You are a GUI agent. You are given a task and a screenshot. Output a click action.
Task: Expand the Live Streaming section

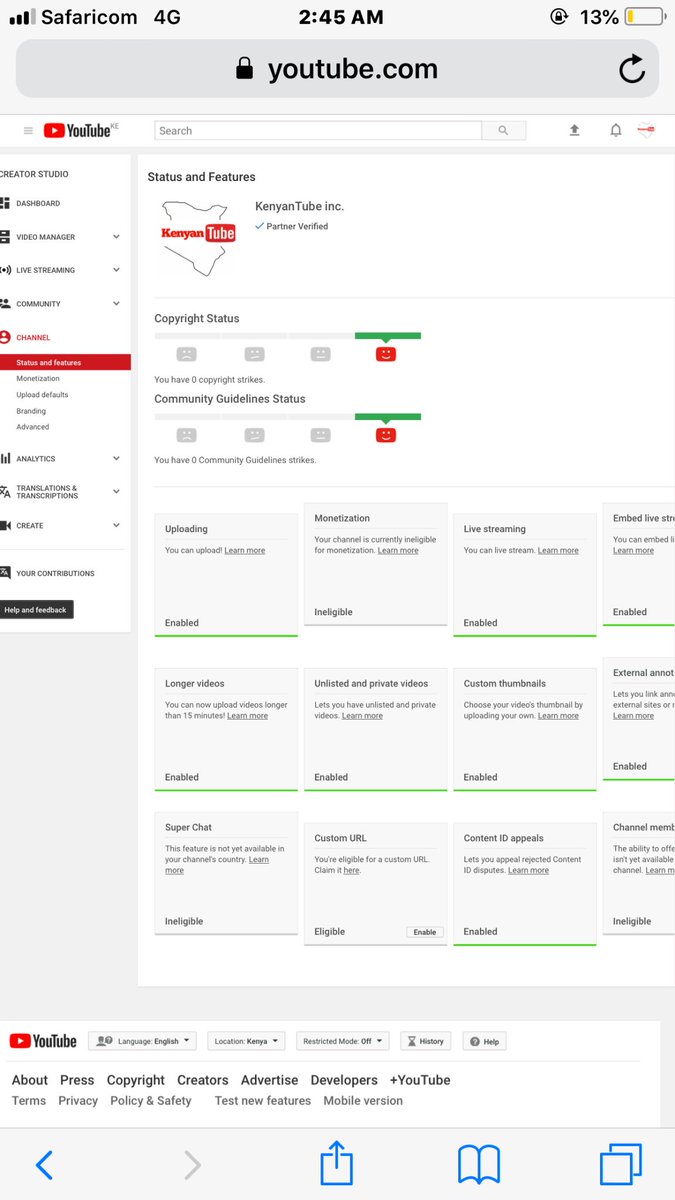(116, 270)
